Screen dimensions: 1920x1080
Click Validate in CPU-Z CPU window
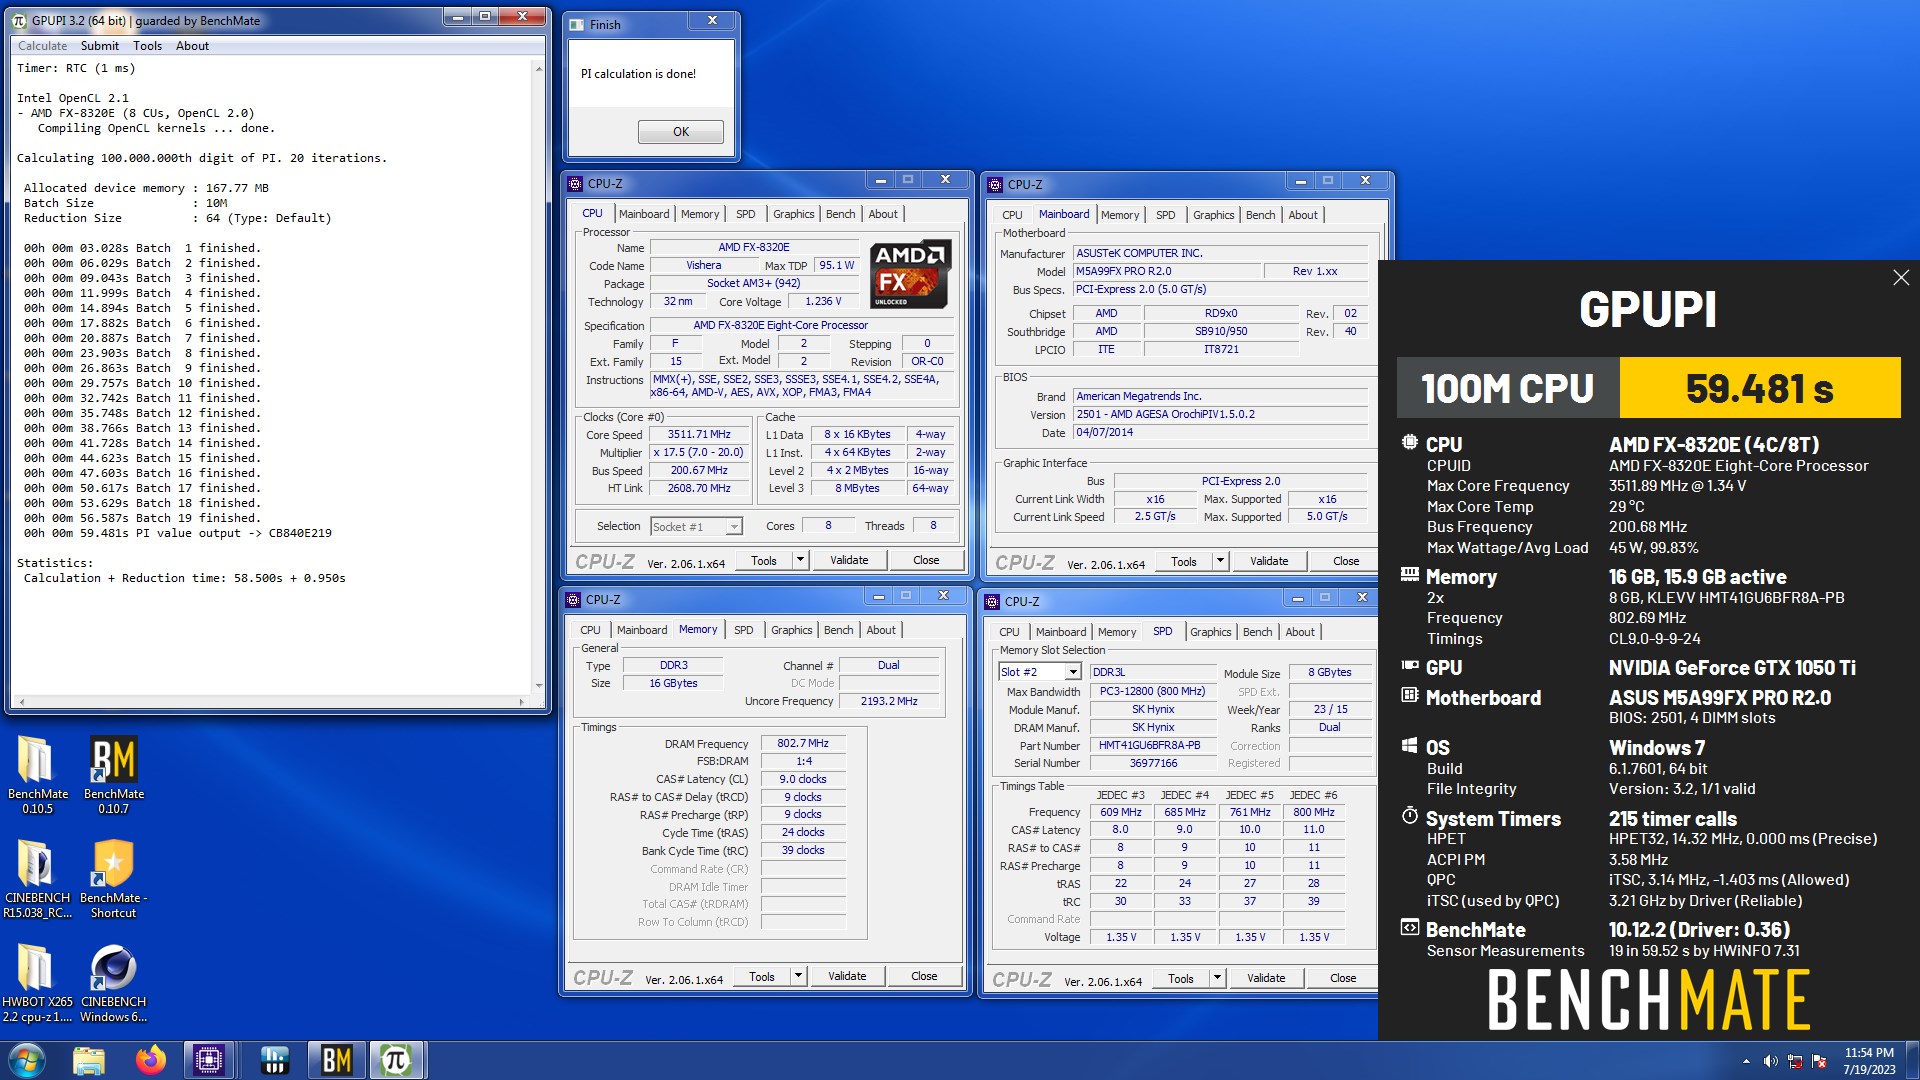849,560
